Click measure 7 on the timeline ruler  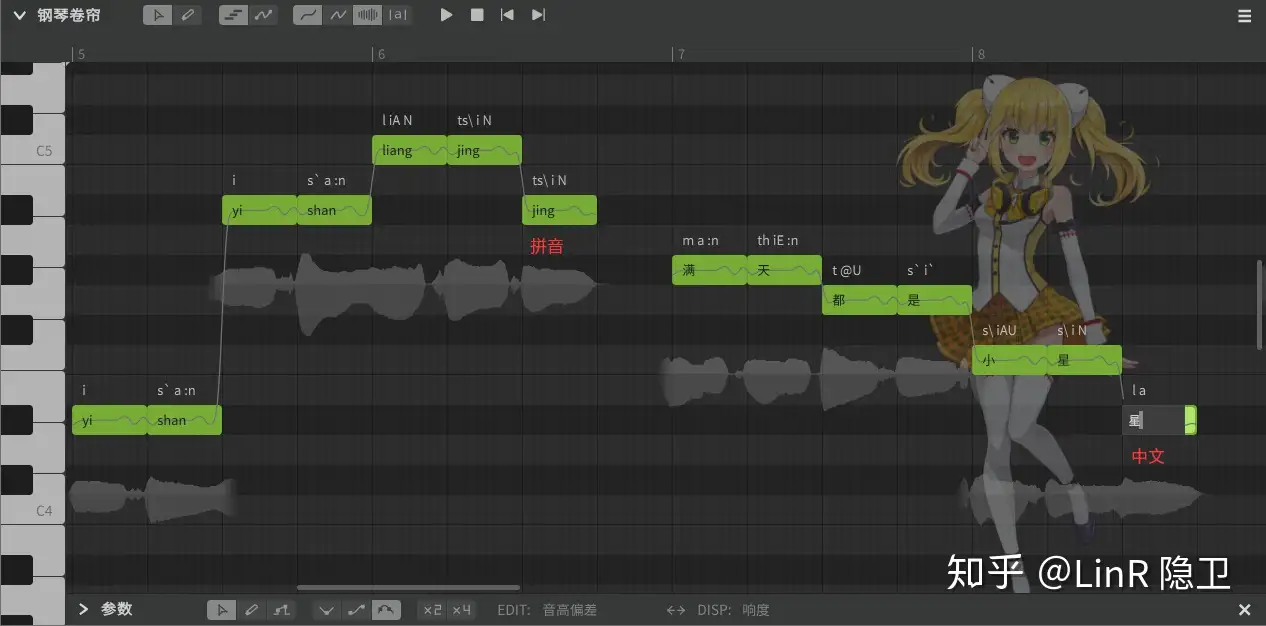pyautogui.click(x=680, y=54)
